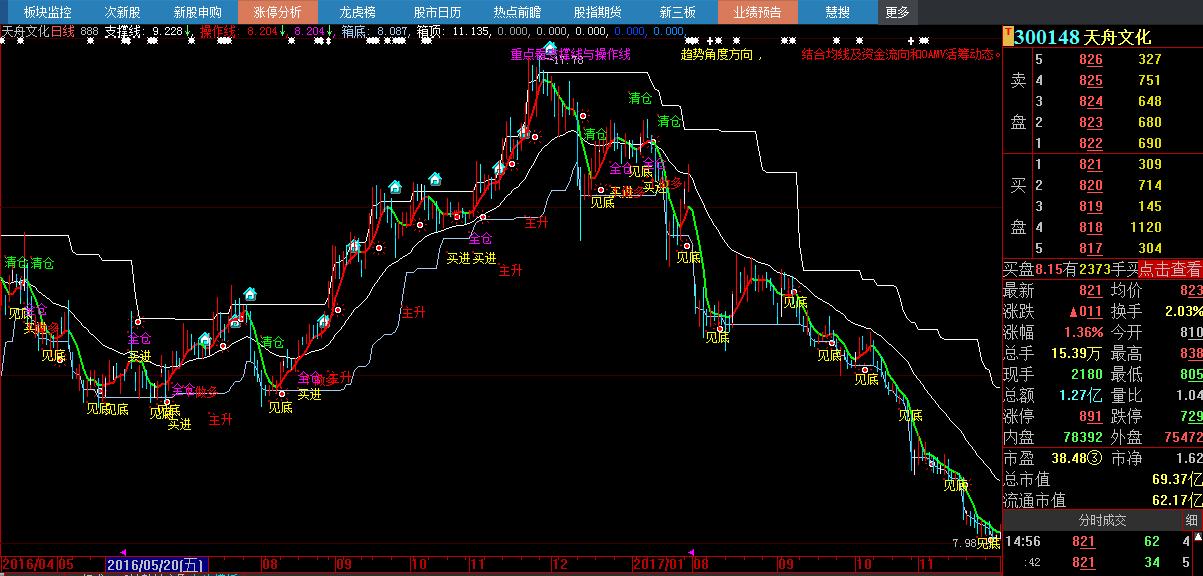Click the 2016/04 label on the time axis
Image resolution: width=1203 pixels, height=576 pixels.
[x=28, y=564]
